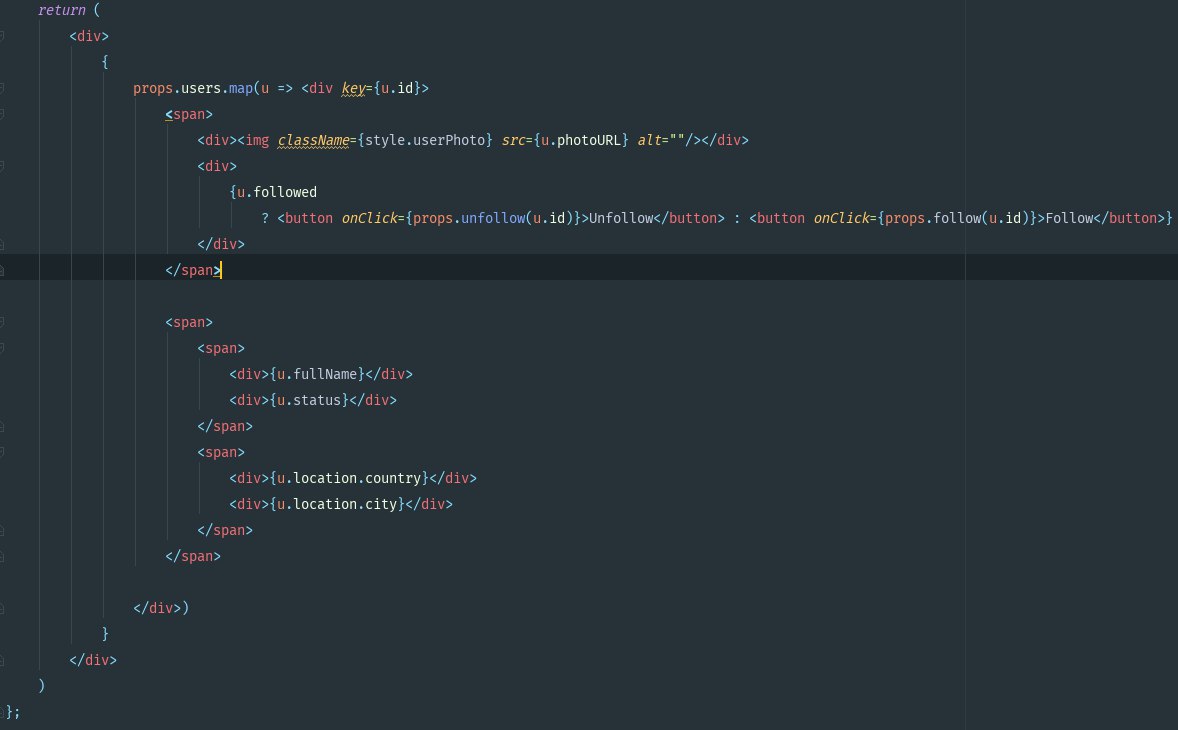Click 'style.userPhoto' inside className braces
The image size is (1178, 730).
coord(424,140)
